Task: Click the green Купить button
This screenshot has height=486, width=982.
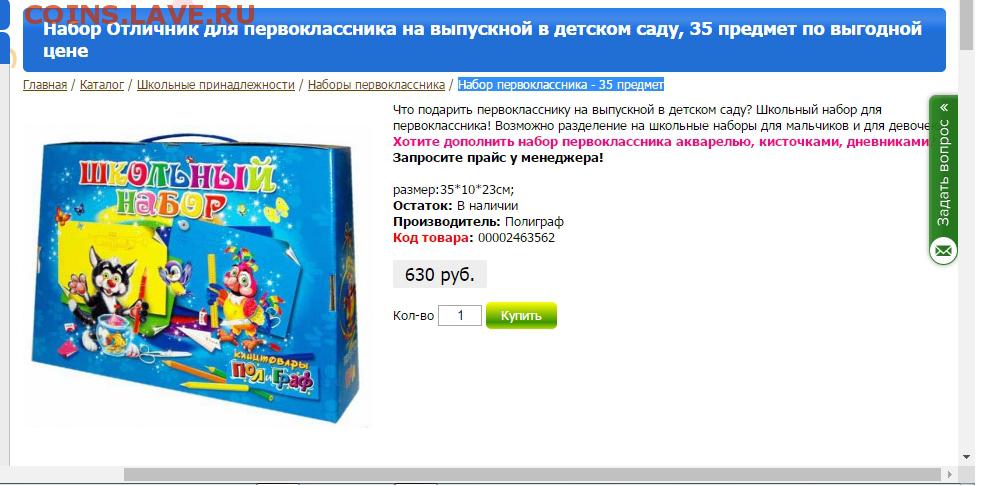Action: point(521,316)
